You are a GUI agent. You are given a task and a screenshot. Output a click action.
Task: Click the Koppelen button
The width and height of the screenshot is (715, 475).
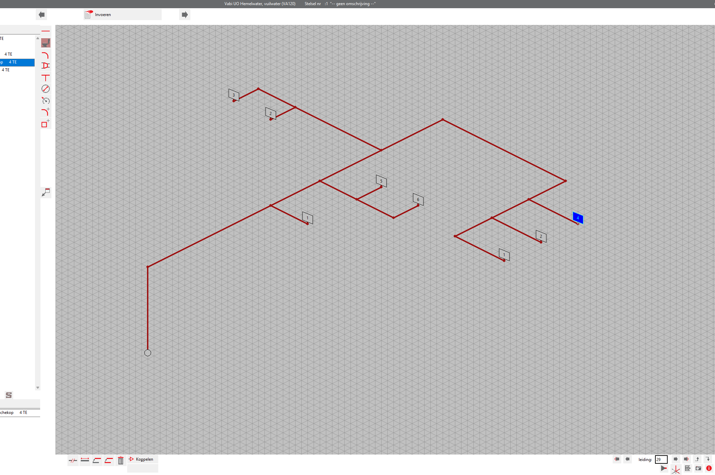142,460
